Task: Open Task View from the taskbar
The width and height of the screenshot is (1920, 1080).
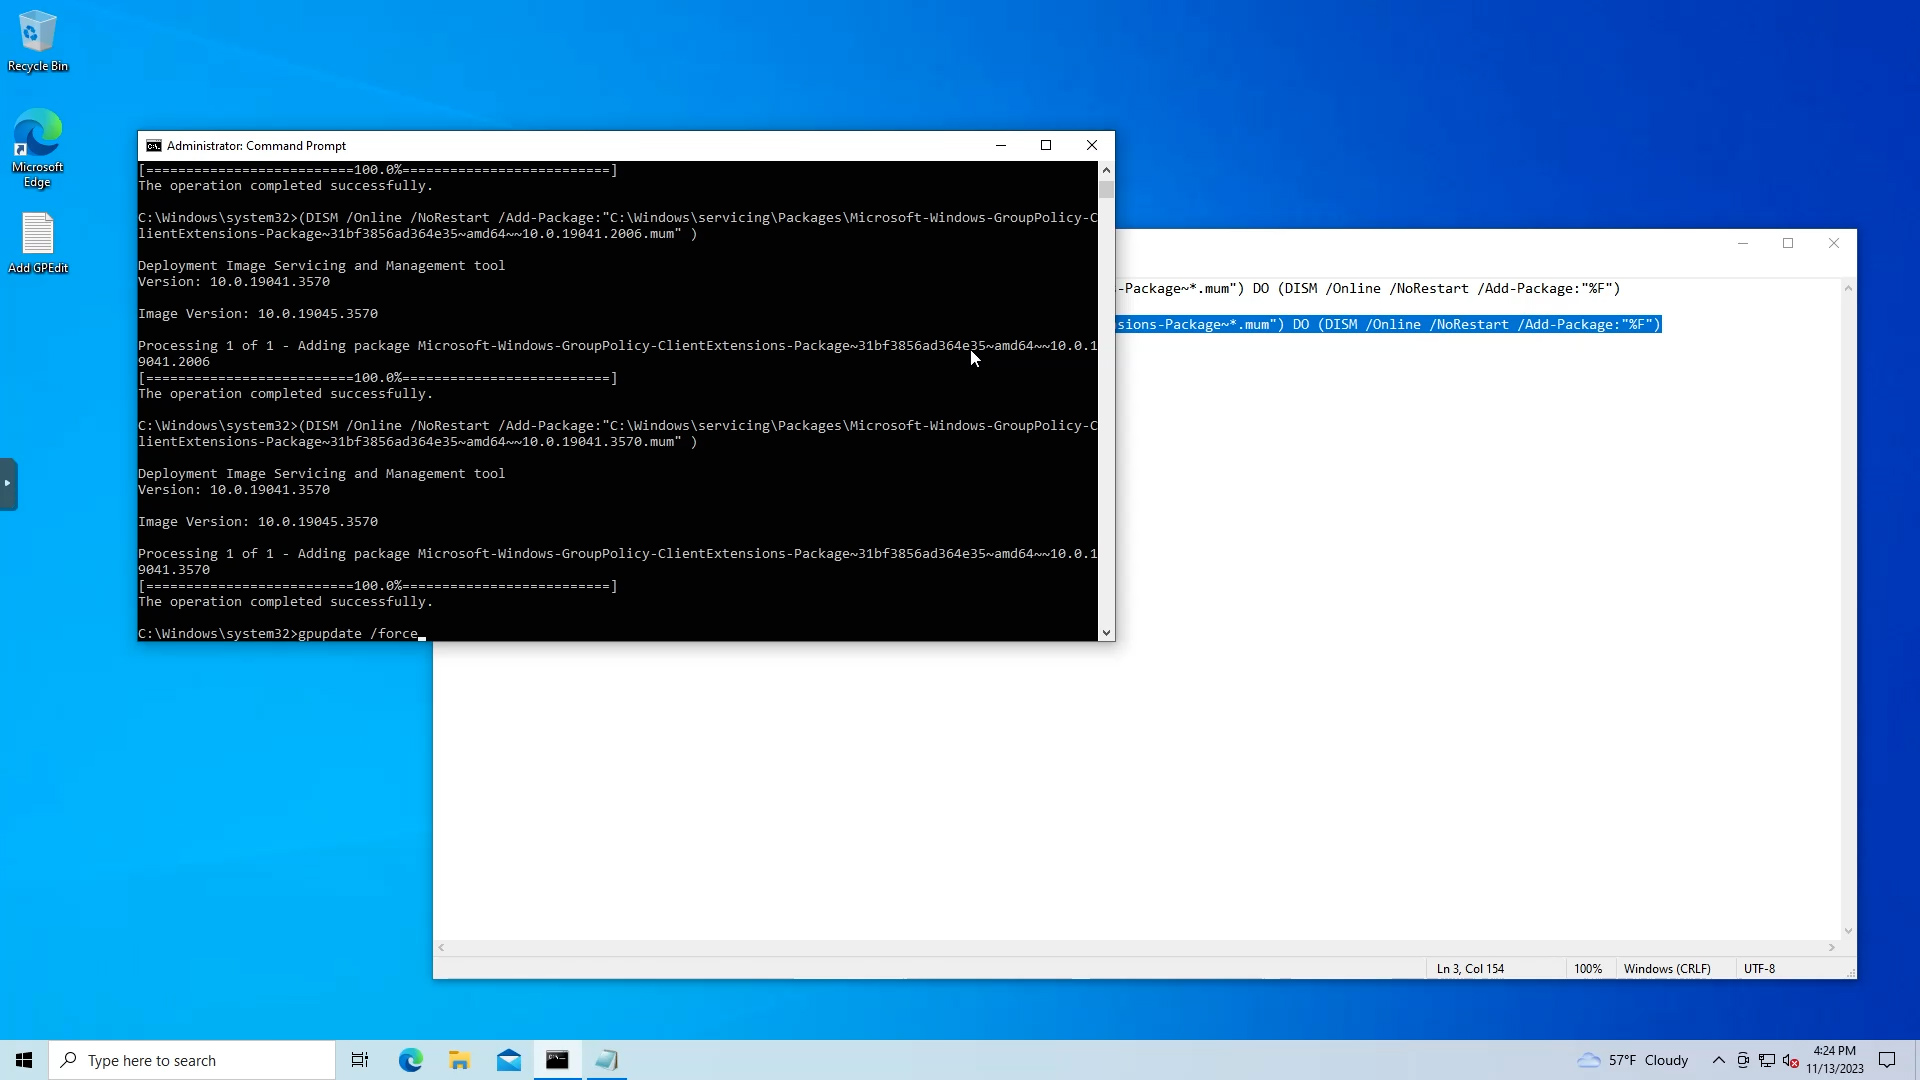Action: (x=359, y=1060)
